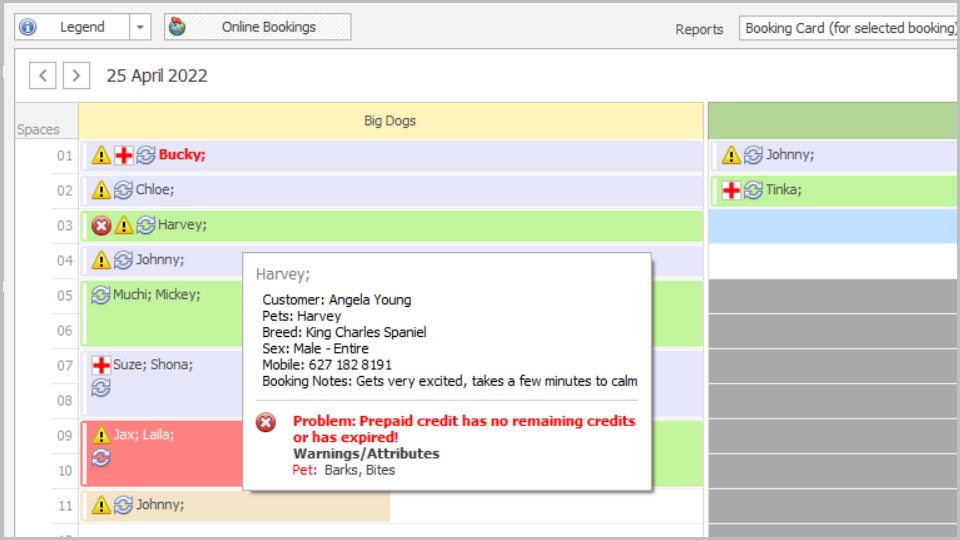Click Tinka's red cross medical icon

(731, 190)
